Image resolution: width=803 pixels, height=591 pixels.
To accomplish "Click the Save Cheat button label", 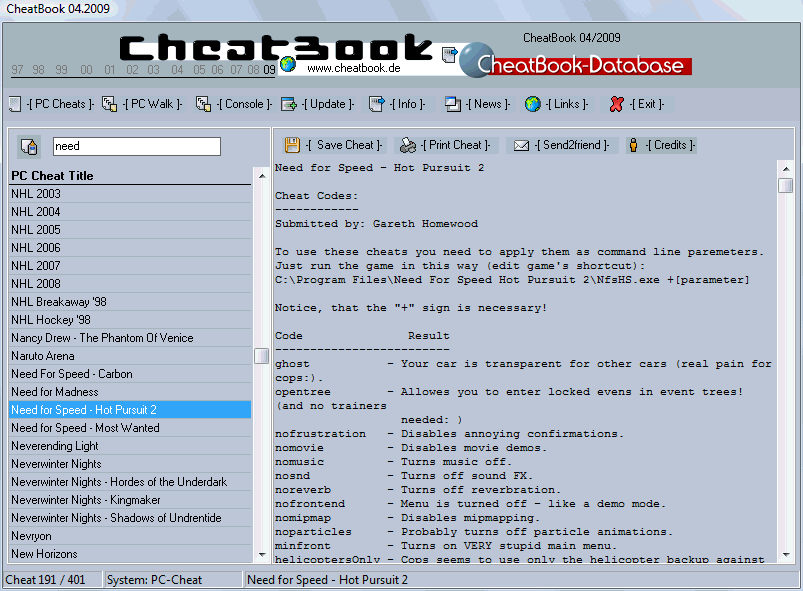I will [x=344, y=145].
